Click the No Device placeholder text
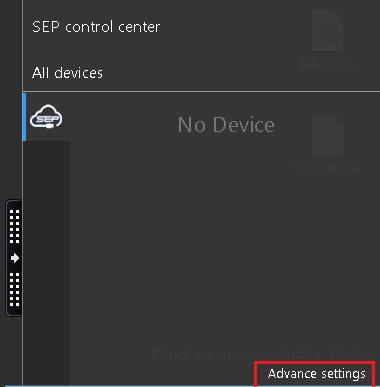 [x=226, y=125]
